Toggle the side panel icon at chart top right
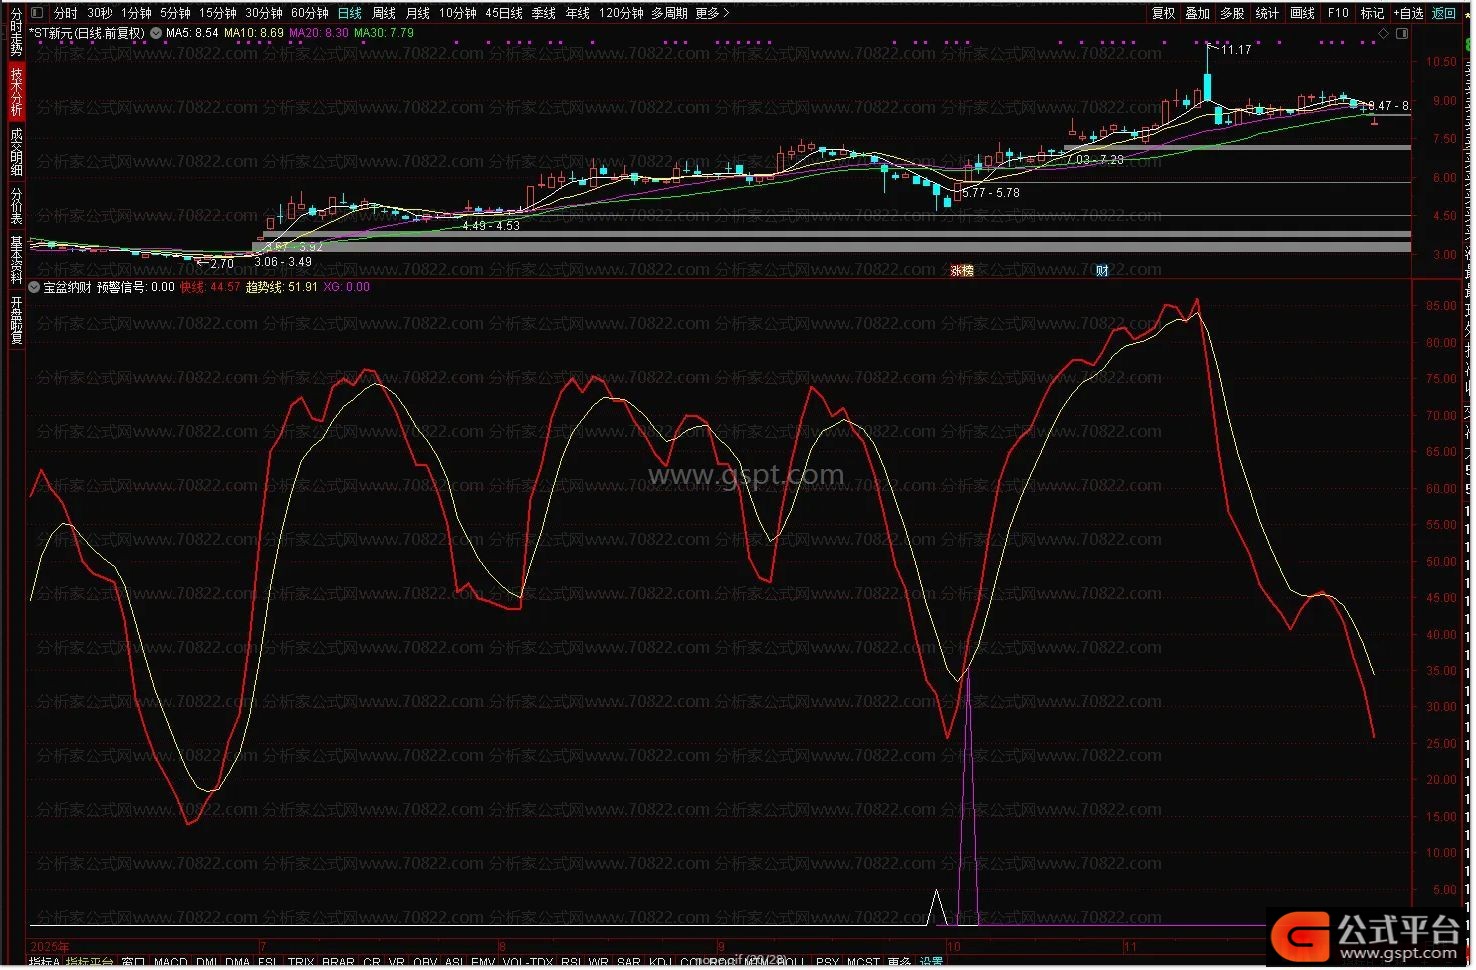 (x=1401, y=33)
